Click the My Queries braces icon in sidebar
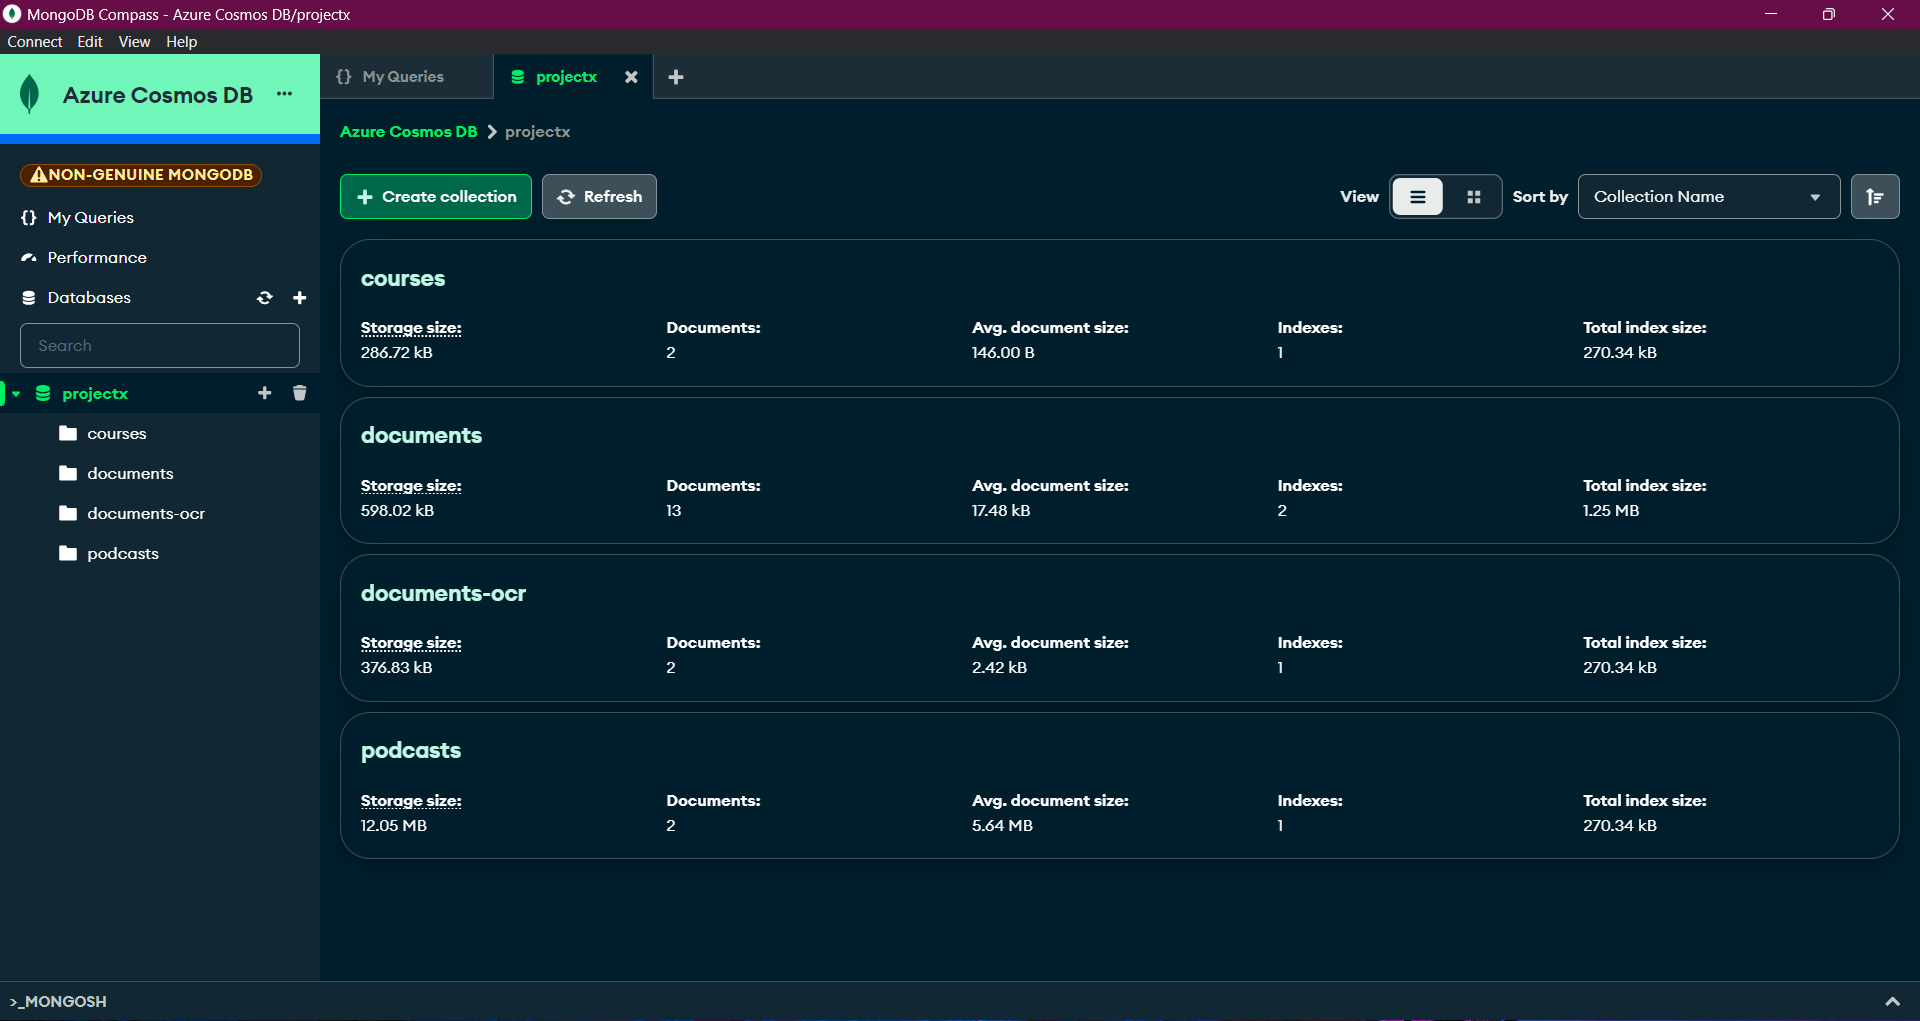The height and width of the screenshot is (1021, 1920). 29,218
